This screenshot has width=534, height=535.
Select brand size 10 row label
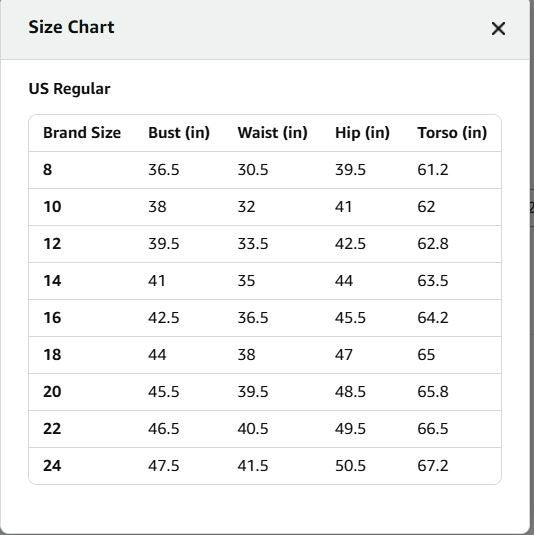point(52,207)
